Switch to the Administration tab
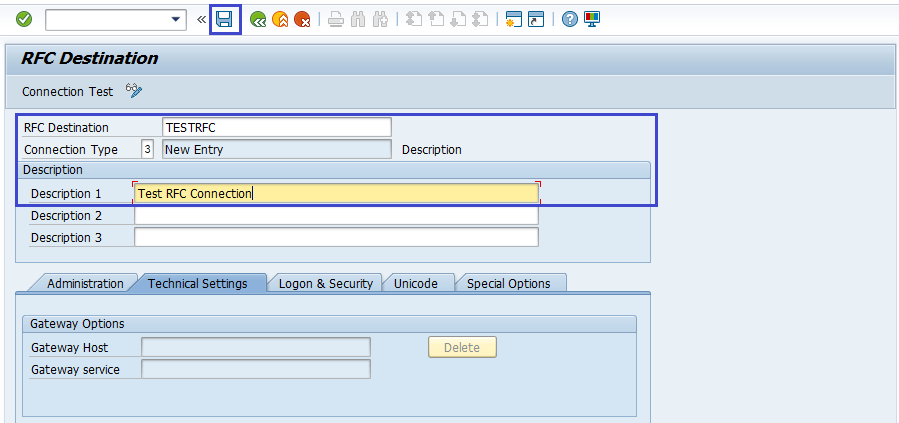899x423 pixels. tap(85, 283)
